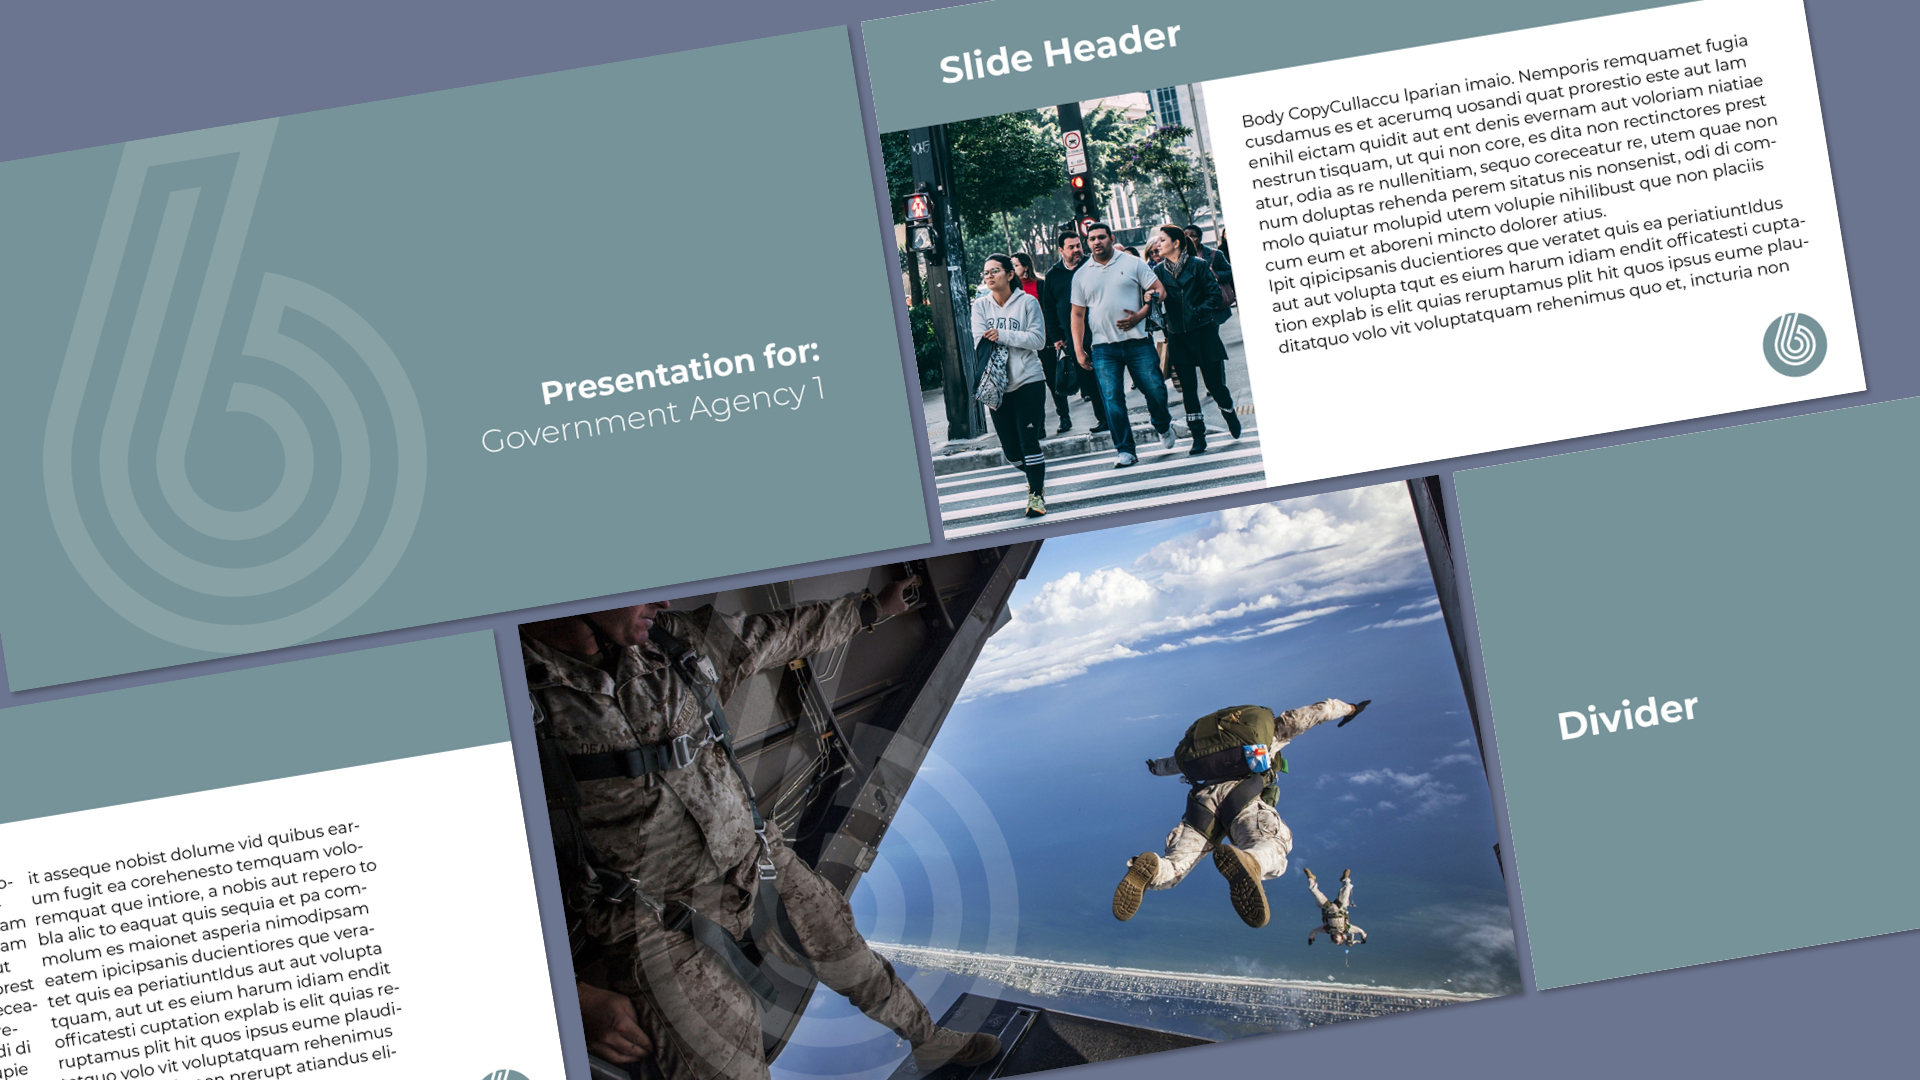Select the 'Slide Header' heading
1920x1080 pixels.
click(1060, 52)
